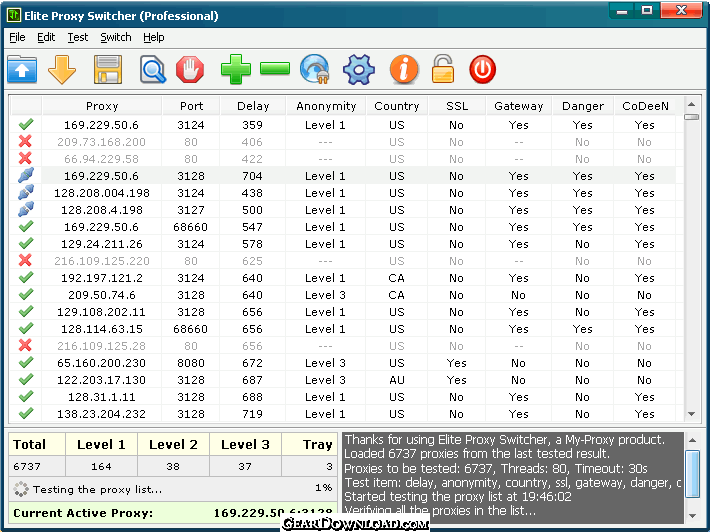This screenshot has height=532, width=710.
Task: Open info with orange i icon
Action: coord(404,69)
